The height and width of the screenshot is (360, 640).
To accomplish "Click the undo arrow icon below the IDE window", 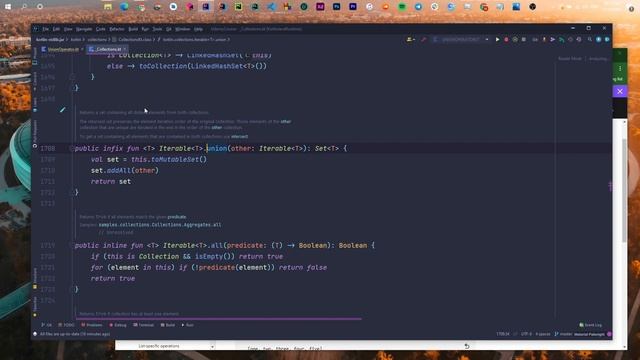I will (x=467, y=346).
